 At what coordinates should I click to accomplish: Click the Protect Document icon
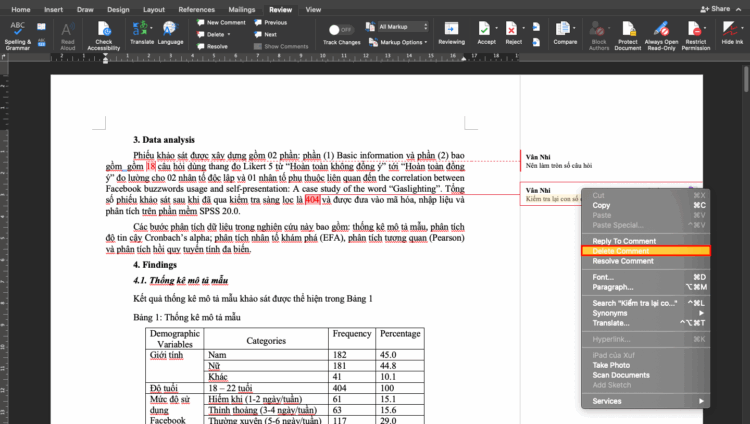click(627, 30)
